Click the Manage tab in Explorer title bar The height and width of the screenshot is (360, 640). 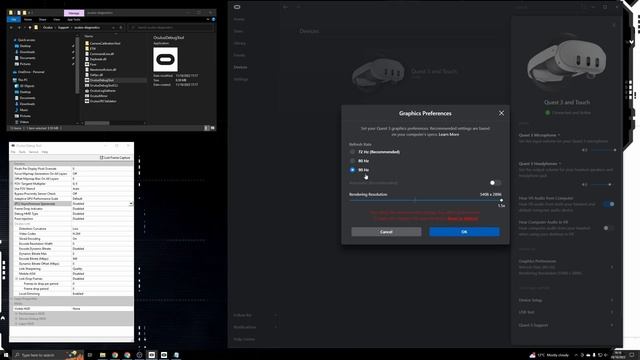(x=74, y=13)
